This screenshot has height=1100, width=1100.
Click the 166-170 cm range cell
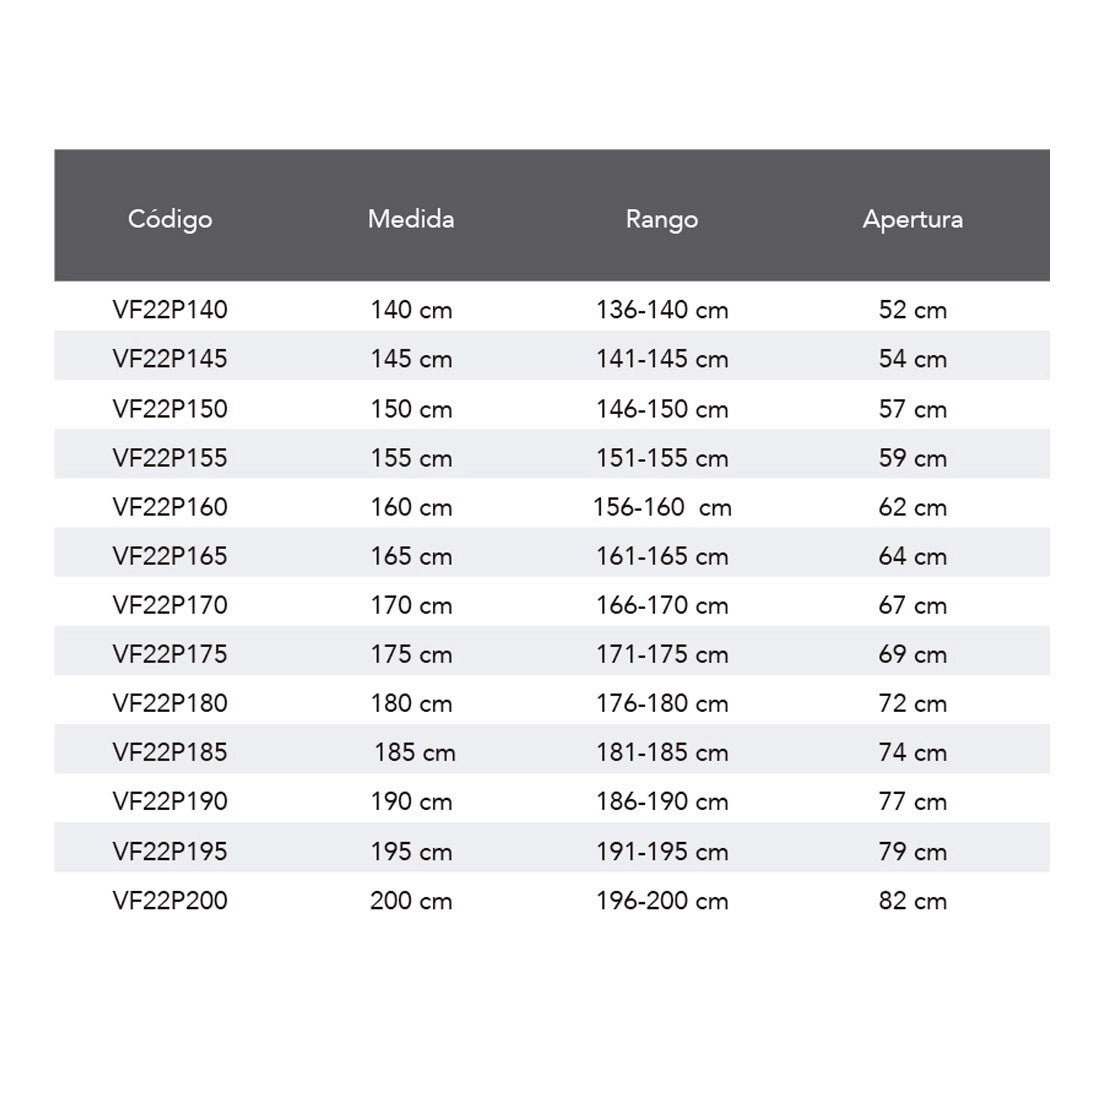[662, 605]
